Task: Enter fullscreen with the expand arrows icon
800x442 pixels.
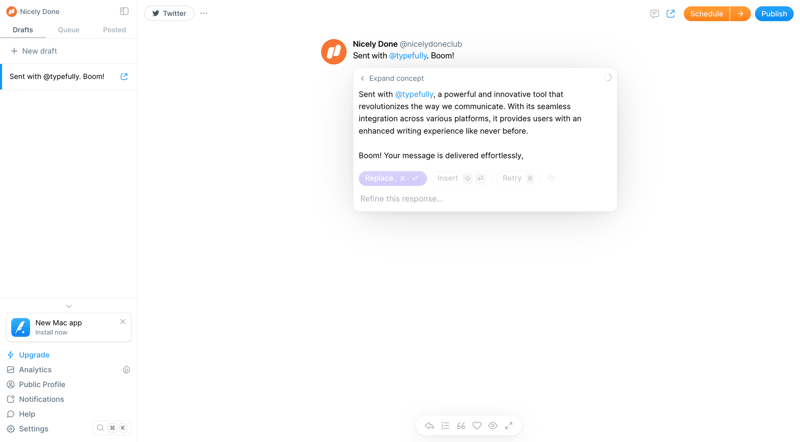Action: 508,426
